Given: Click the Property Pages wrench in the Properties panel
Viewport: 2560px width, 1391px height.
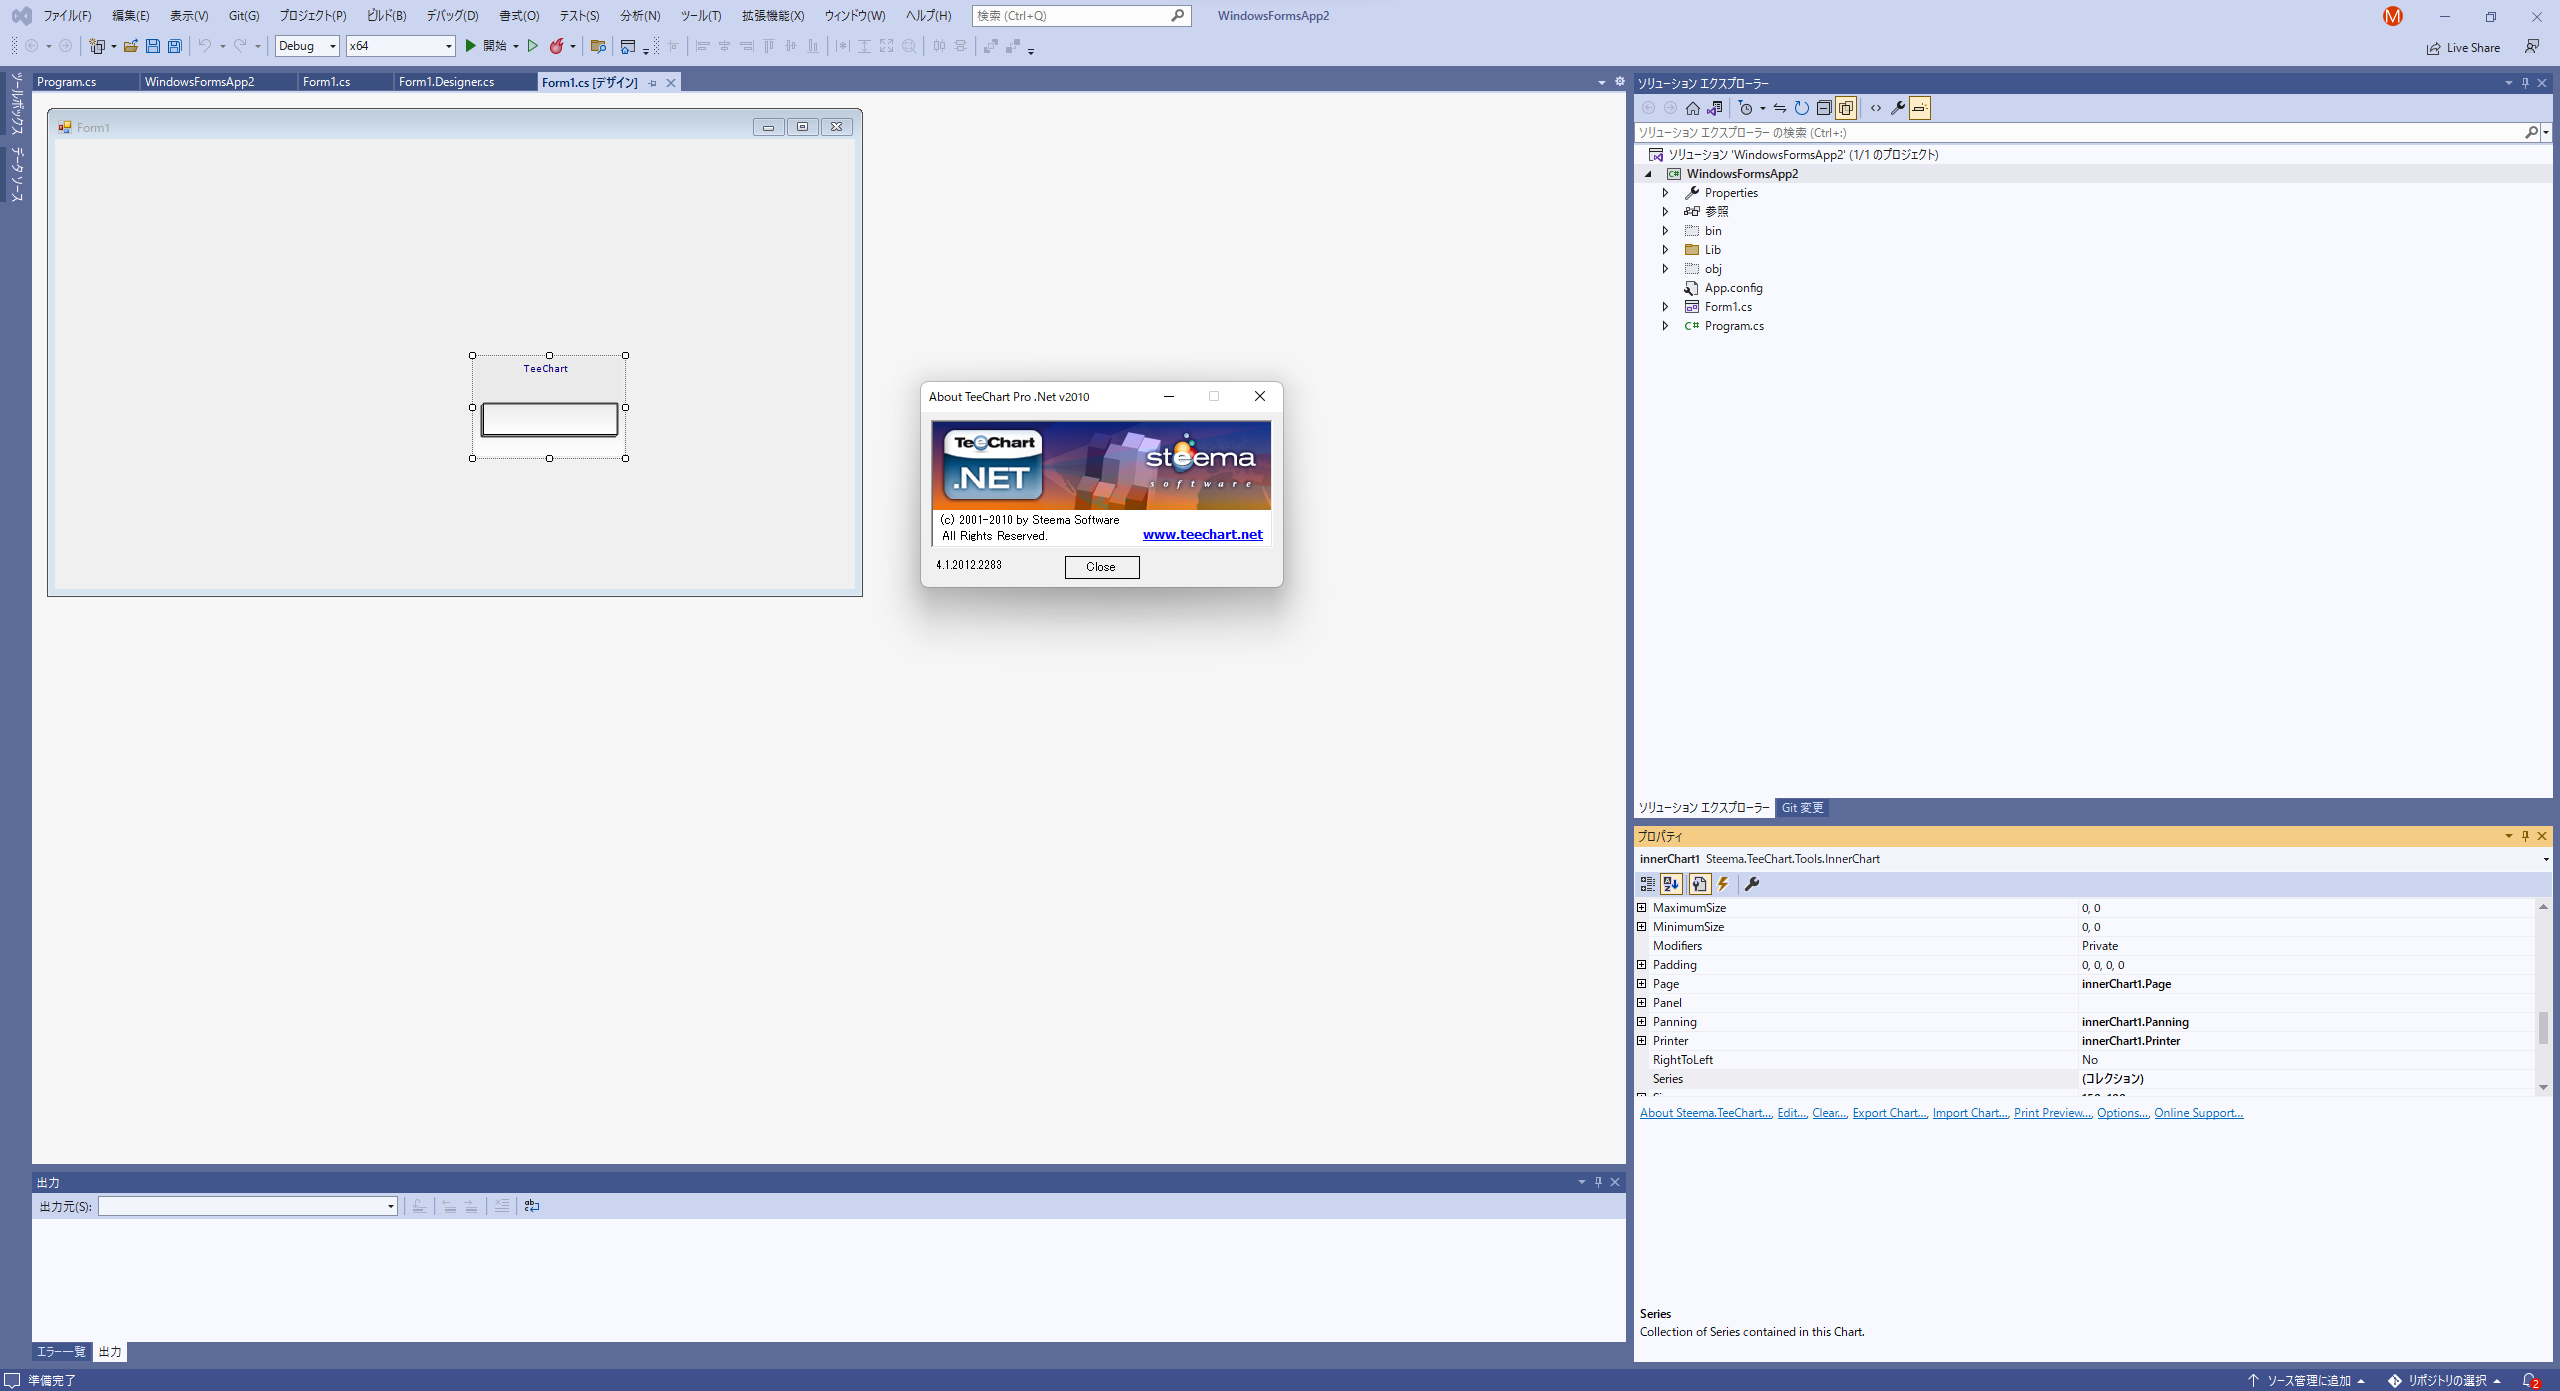Looking at the screenshot, I should (x=1752, y=884).
